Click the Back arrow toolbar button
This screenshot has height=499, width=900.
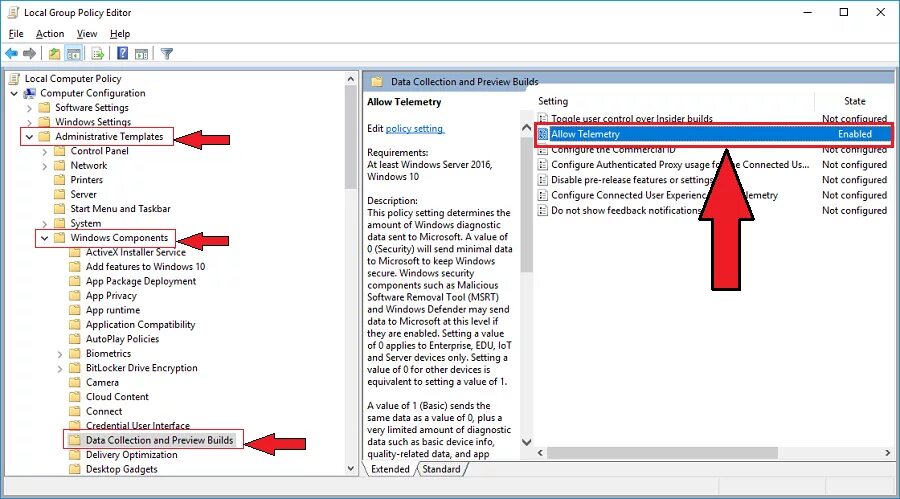tap(11, 54)
